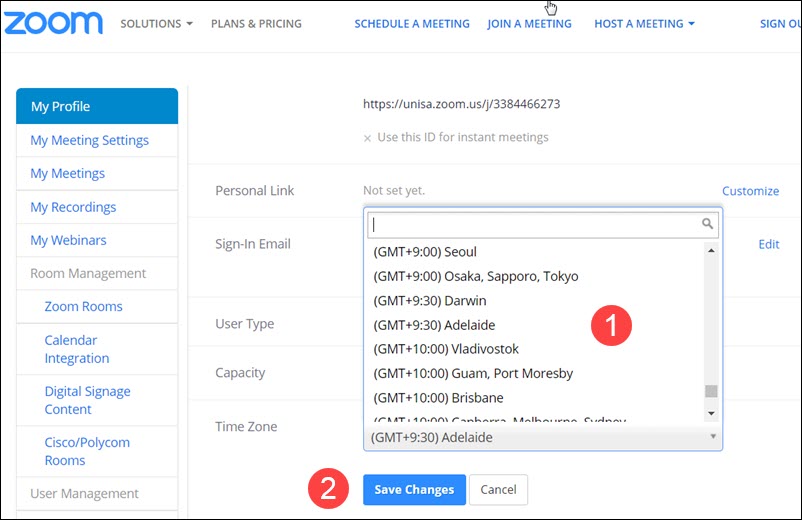
Task: Click Customize for Personal Link
Action: (x=750, y=191)
